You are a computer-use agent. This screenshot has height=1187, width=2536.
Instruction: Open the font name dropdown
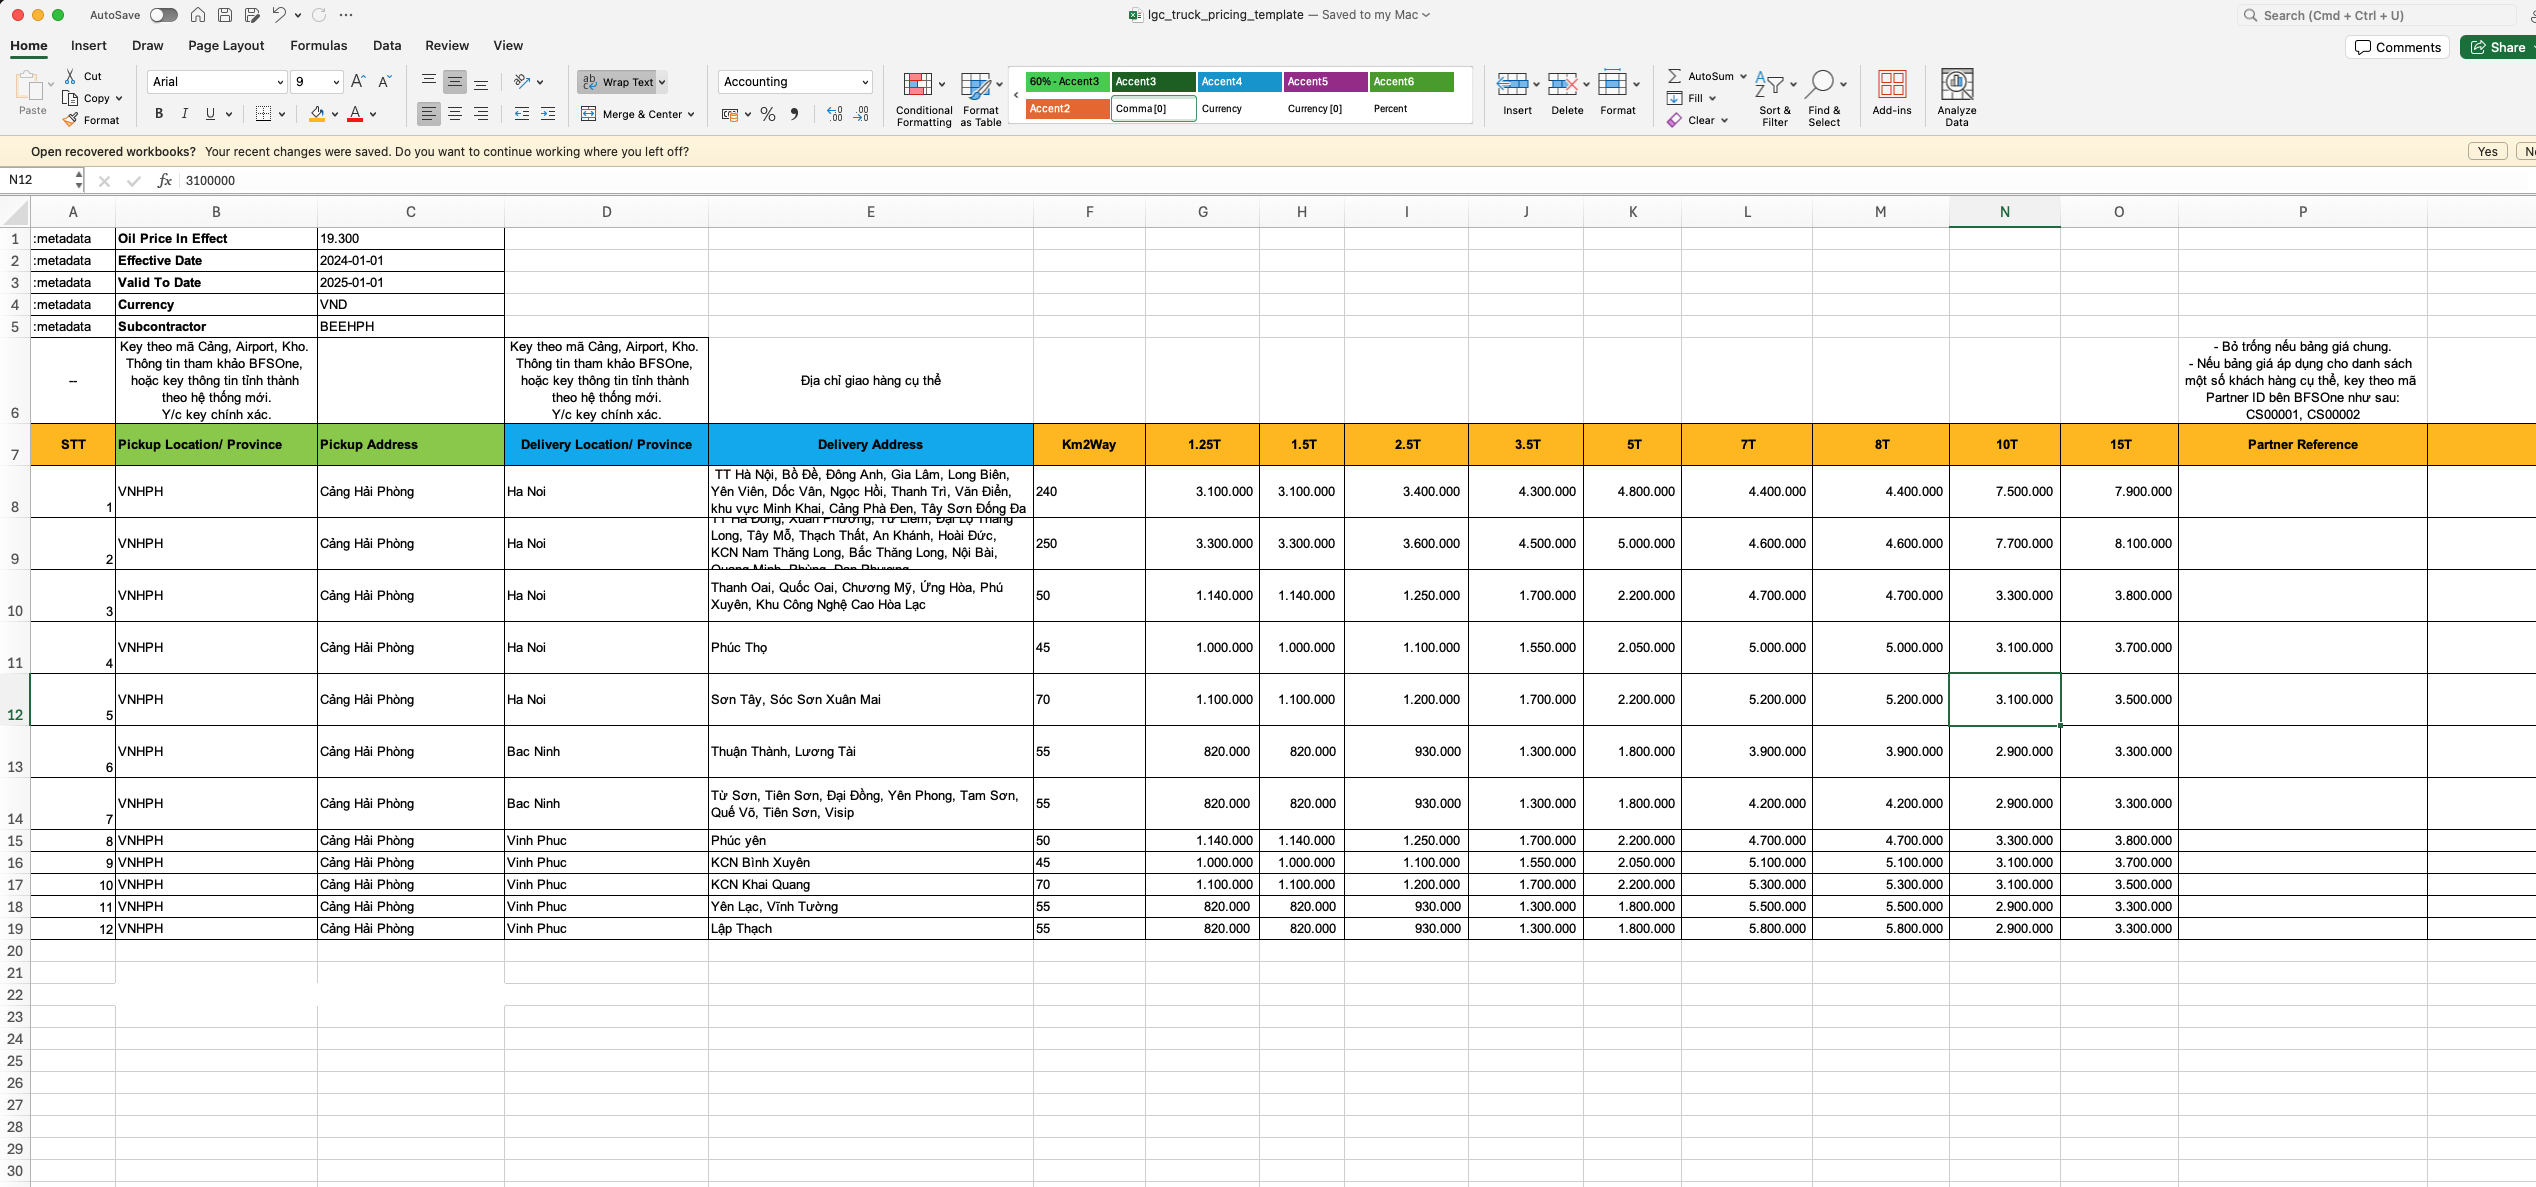[x=281, y=82]
